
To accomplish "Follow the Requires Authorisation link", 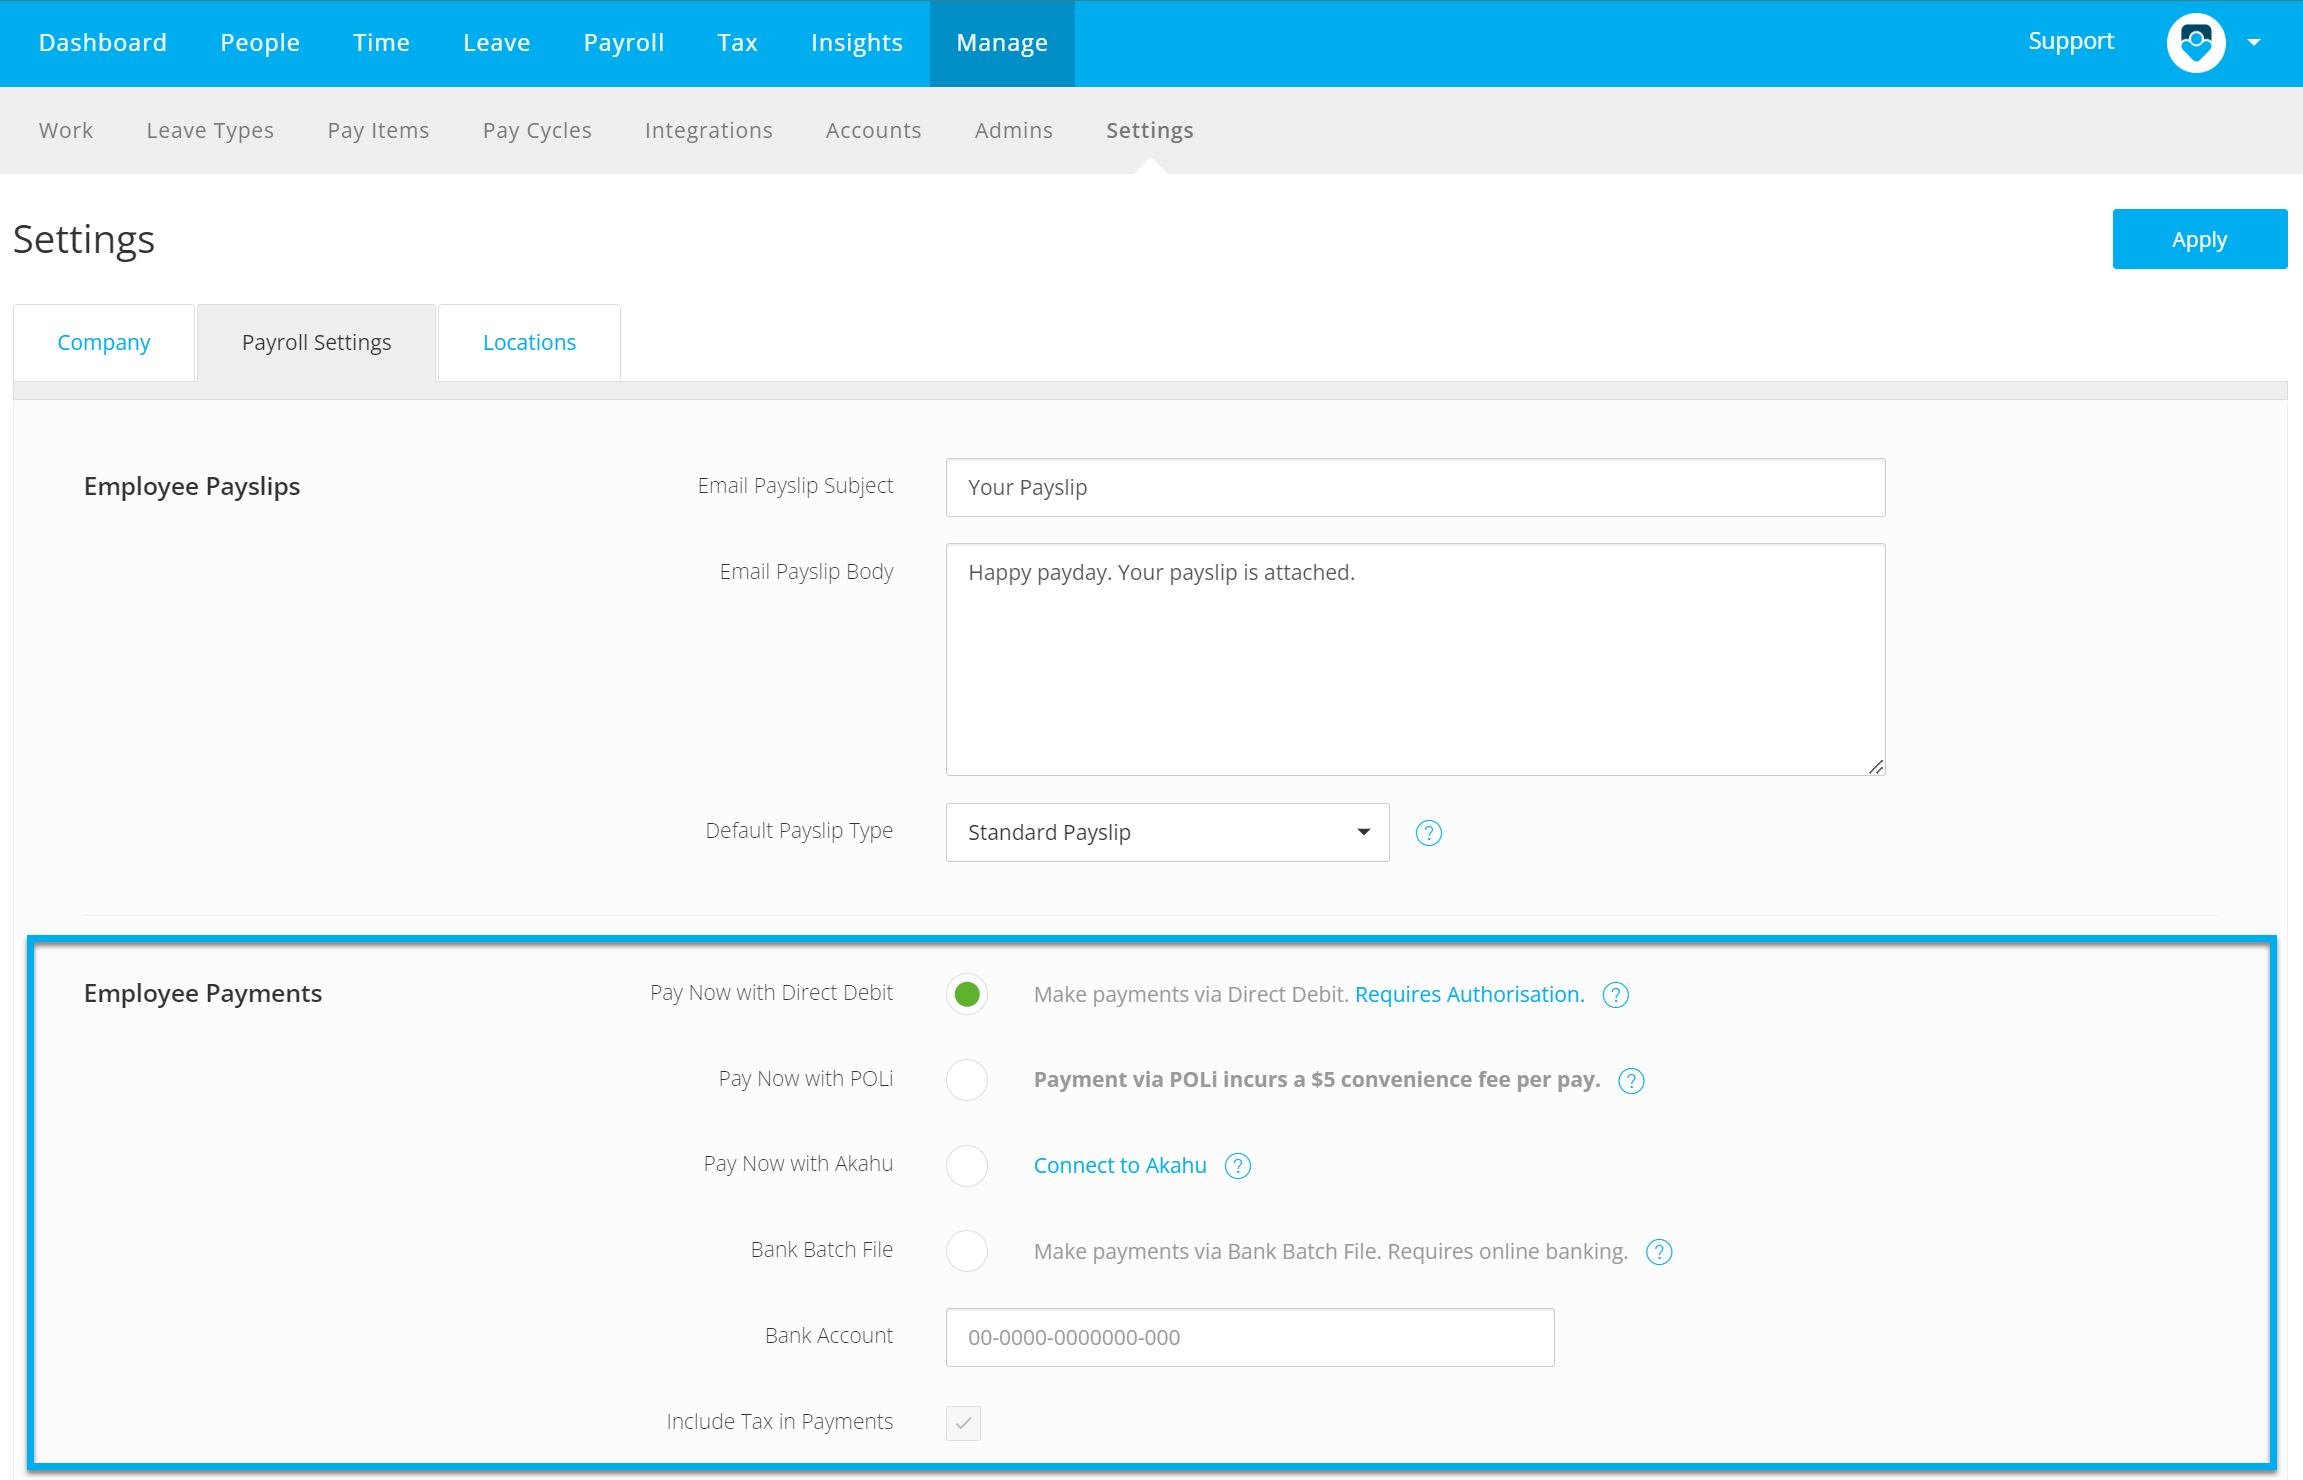I will 1469,995.
